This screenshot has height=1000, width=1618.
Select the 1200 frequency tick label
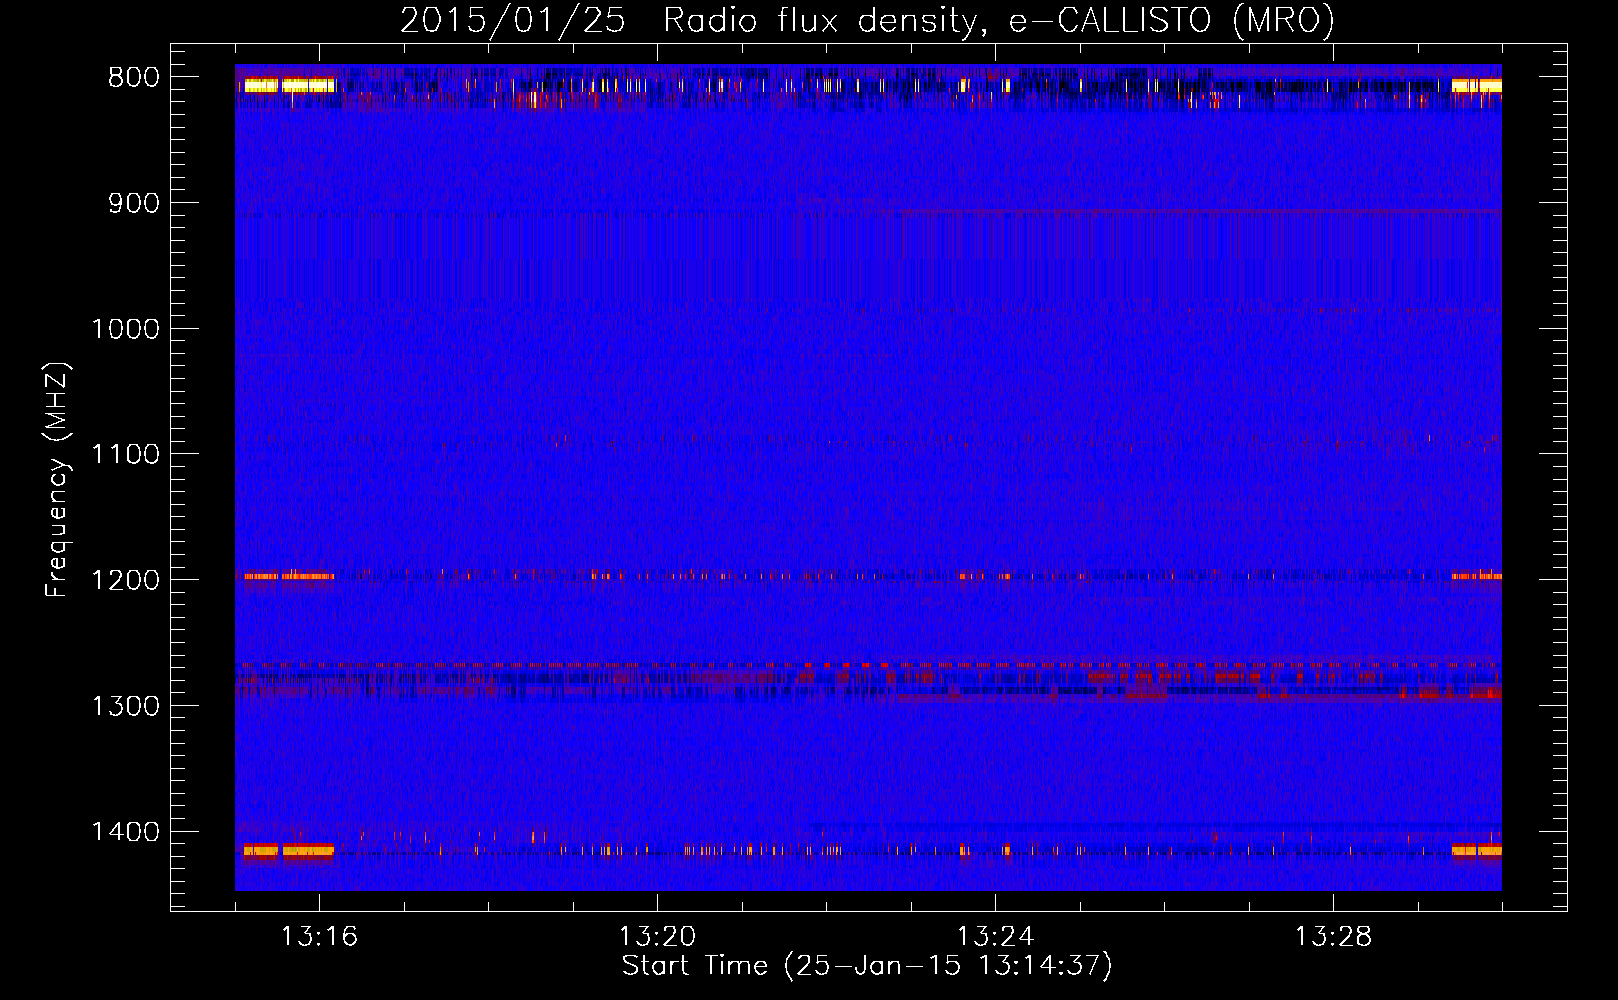(126, 580)
